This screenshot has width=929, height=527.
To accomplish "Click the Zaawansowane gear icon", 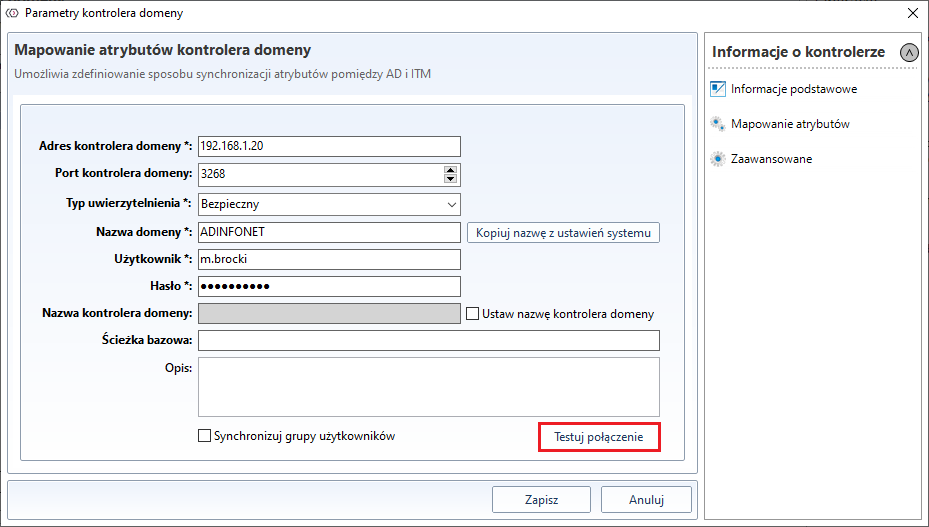I will (x=717, y=159).
